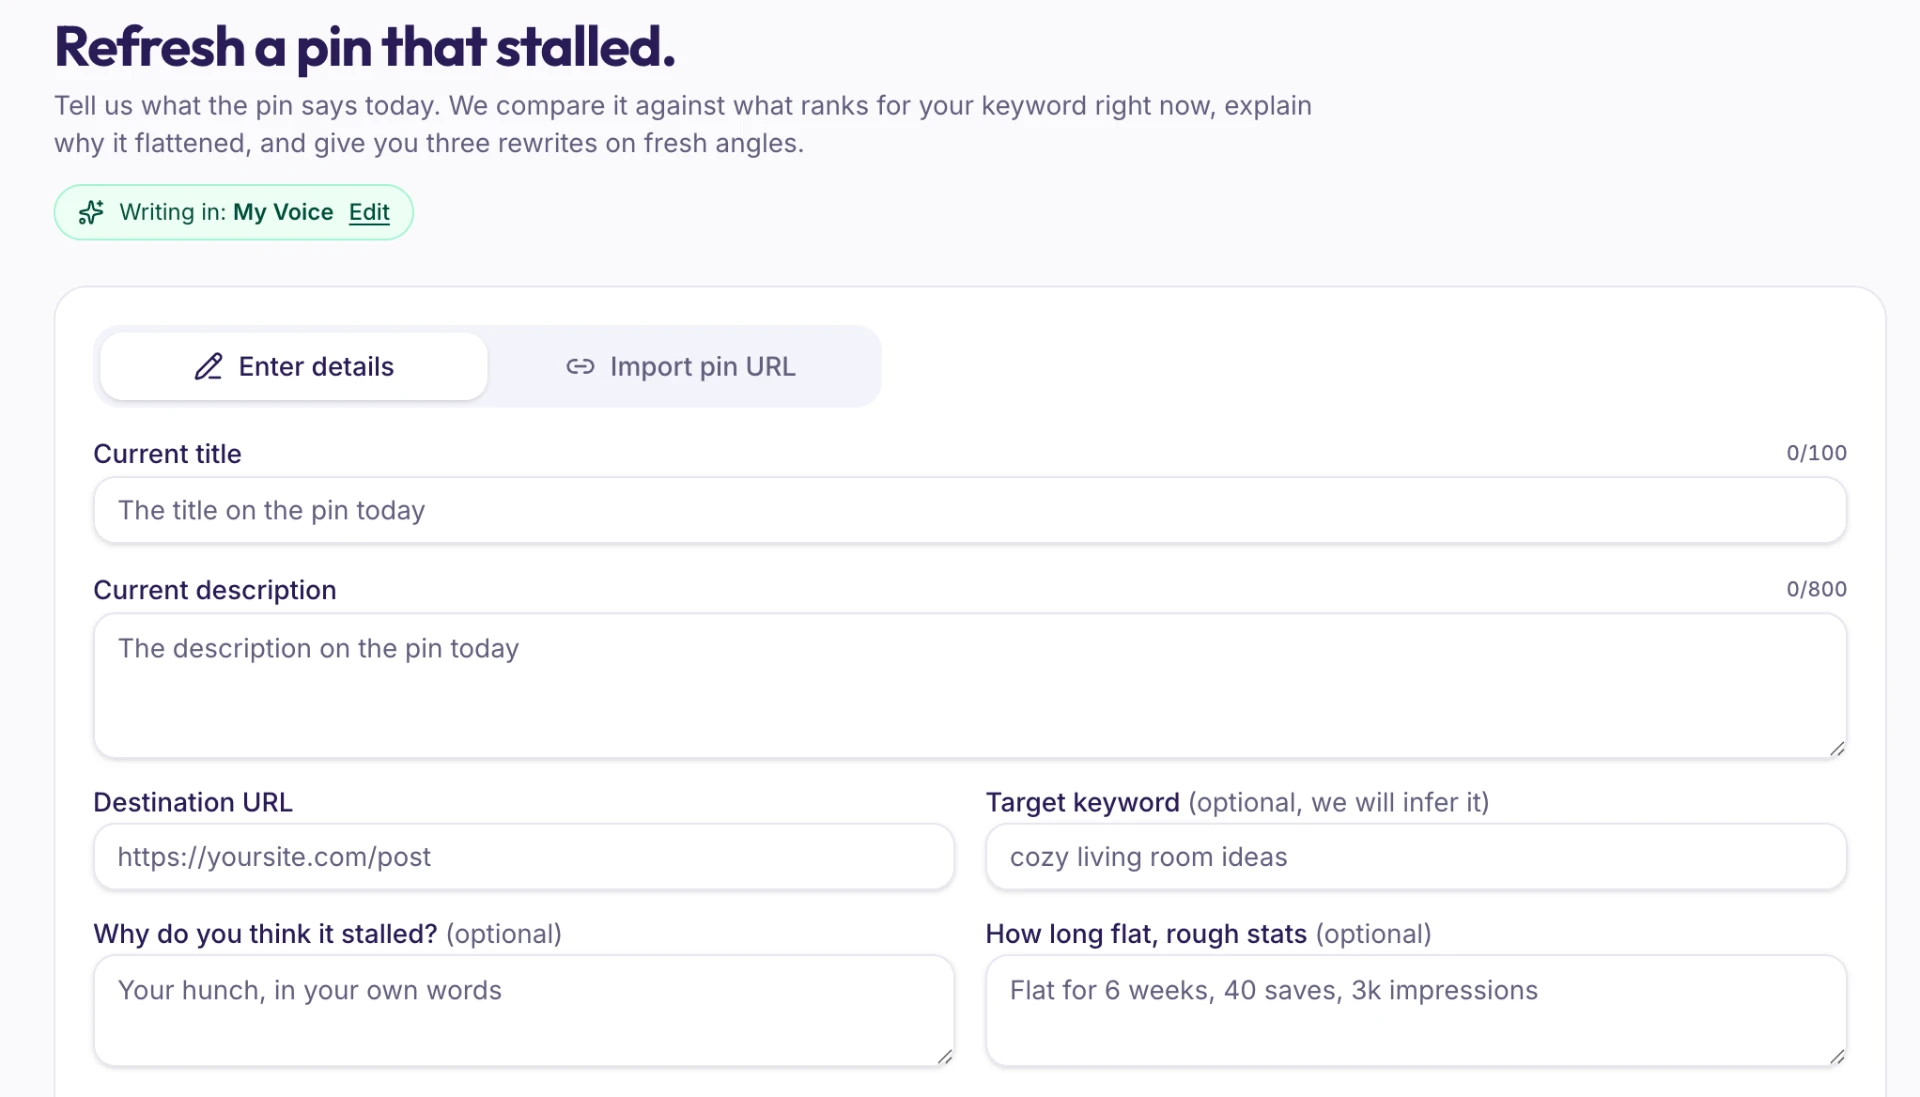Click the Why do you think it stalled box

tap(524, 1011)
